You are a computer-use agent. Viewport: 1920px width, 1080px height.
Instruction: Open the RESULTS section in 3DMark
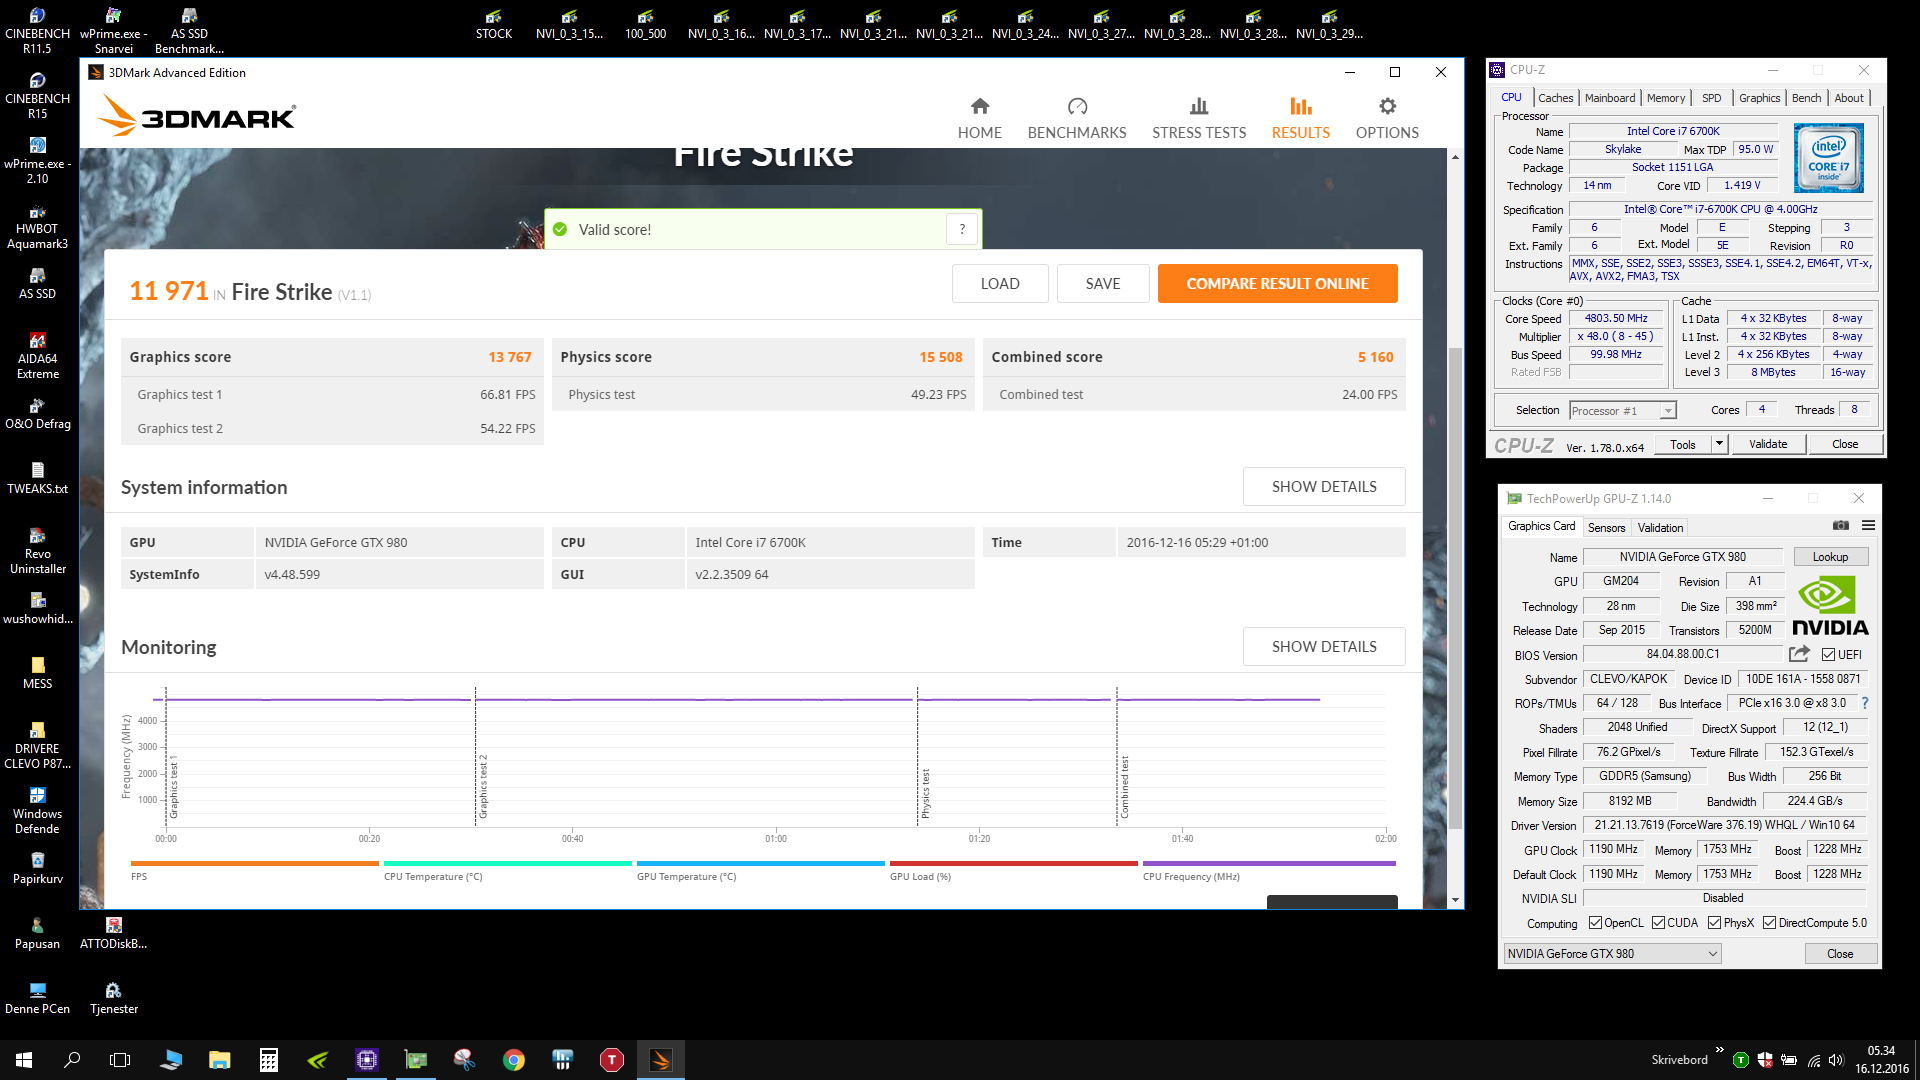click(1300, 118)
